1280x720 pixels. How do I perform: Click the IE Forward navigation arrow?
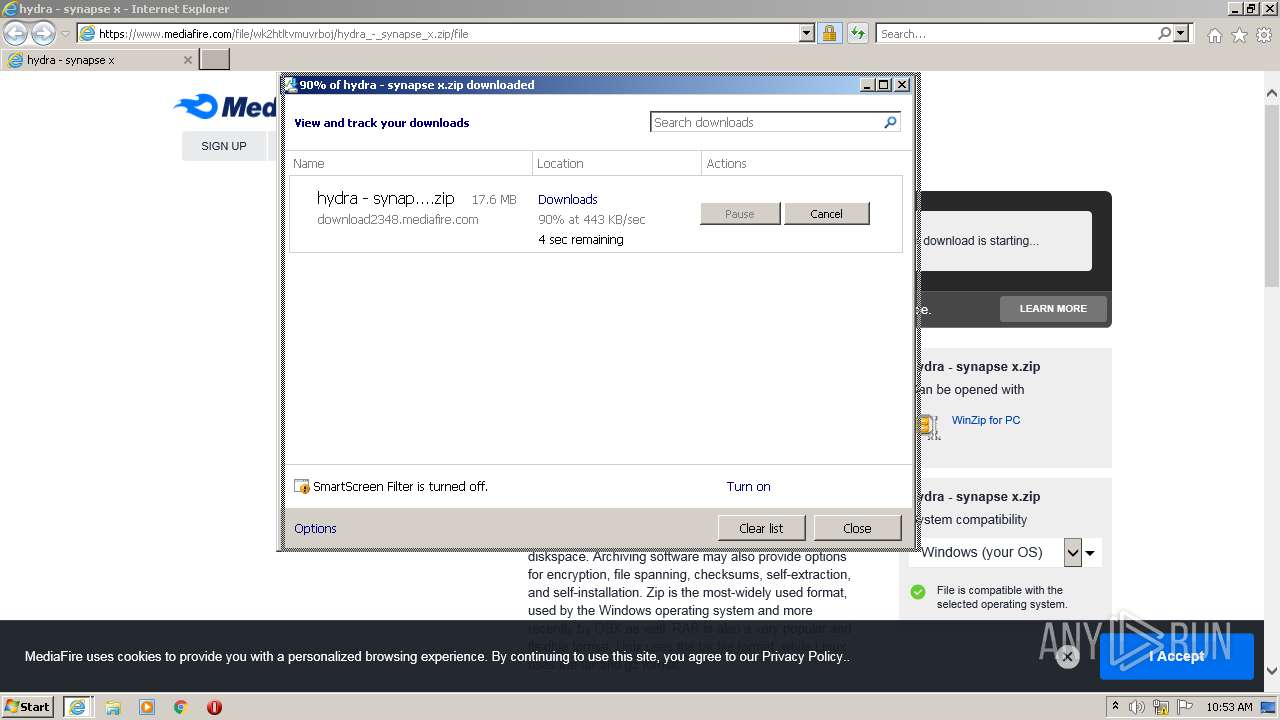click(x=43, y=33)
